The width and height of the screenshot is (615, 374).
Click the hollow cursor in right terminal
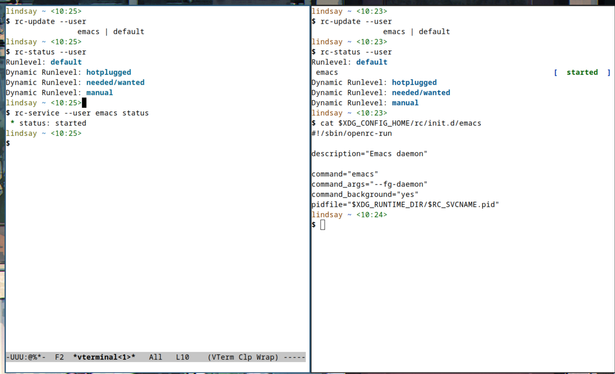[x=322, y=225]
